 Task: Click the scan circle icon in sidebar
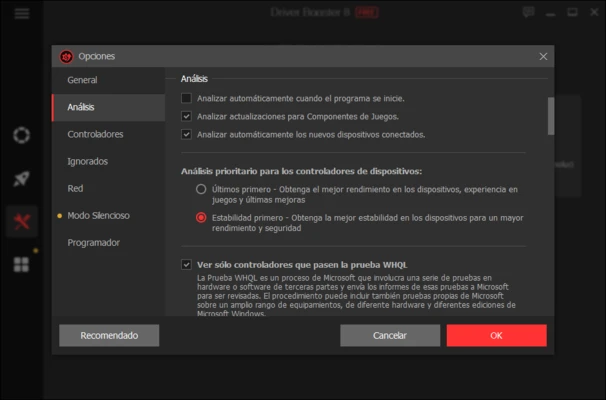tap(21, 135)
